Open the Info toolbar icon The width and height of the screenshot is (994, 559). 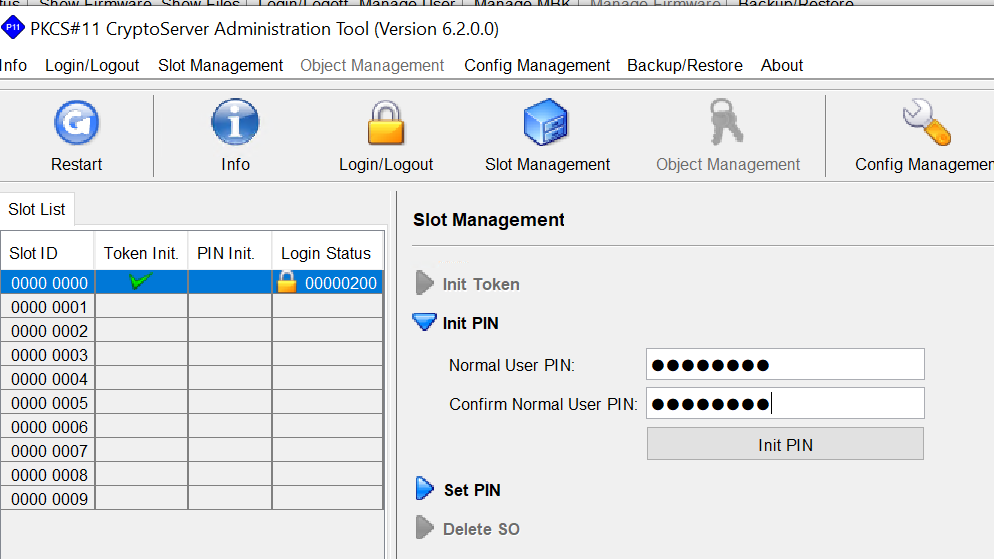click(235, 122)
